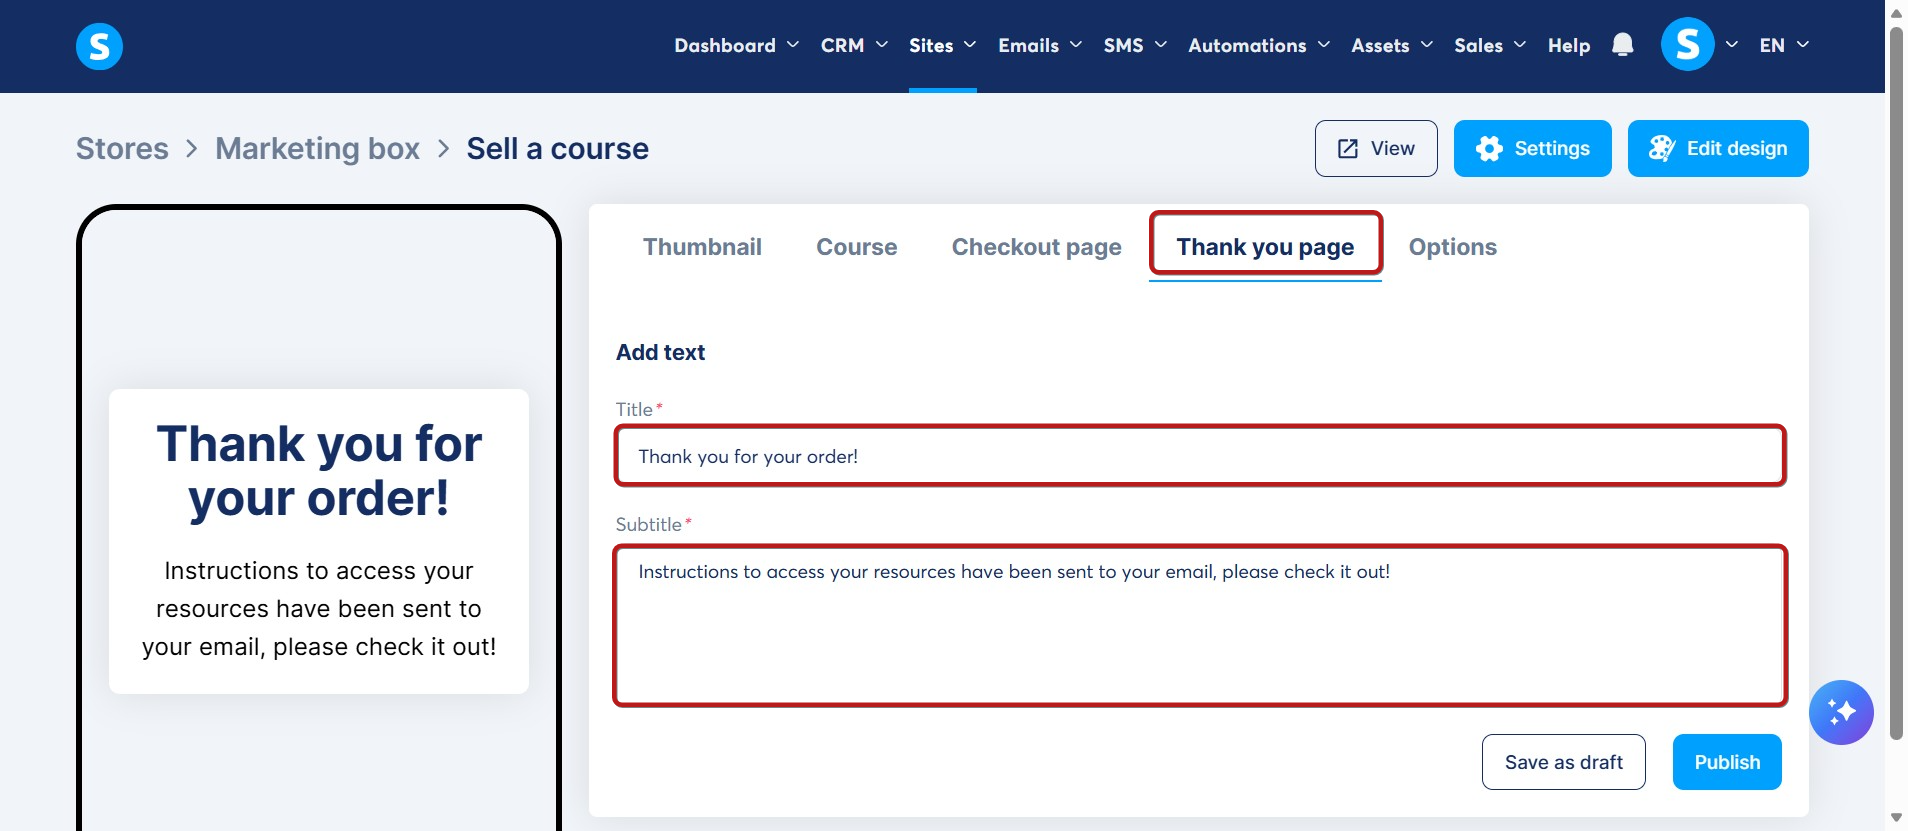
Task: Open the store Settings button
Action: (x=1532, y=149)
